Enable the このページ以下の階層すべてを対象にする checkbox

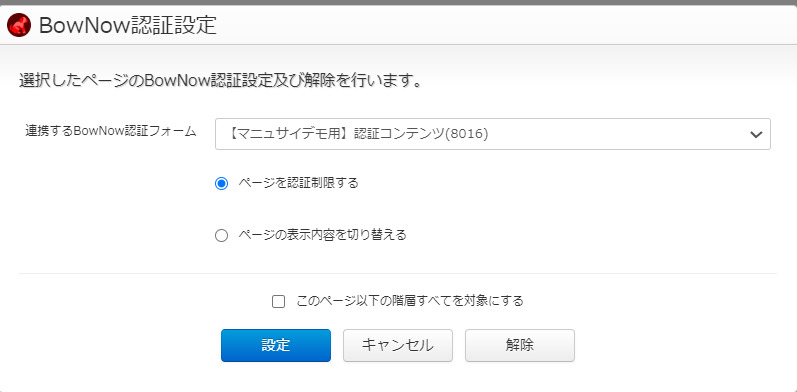279,301
